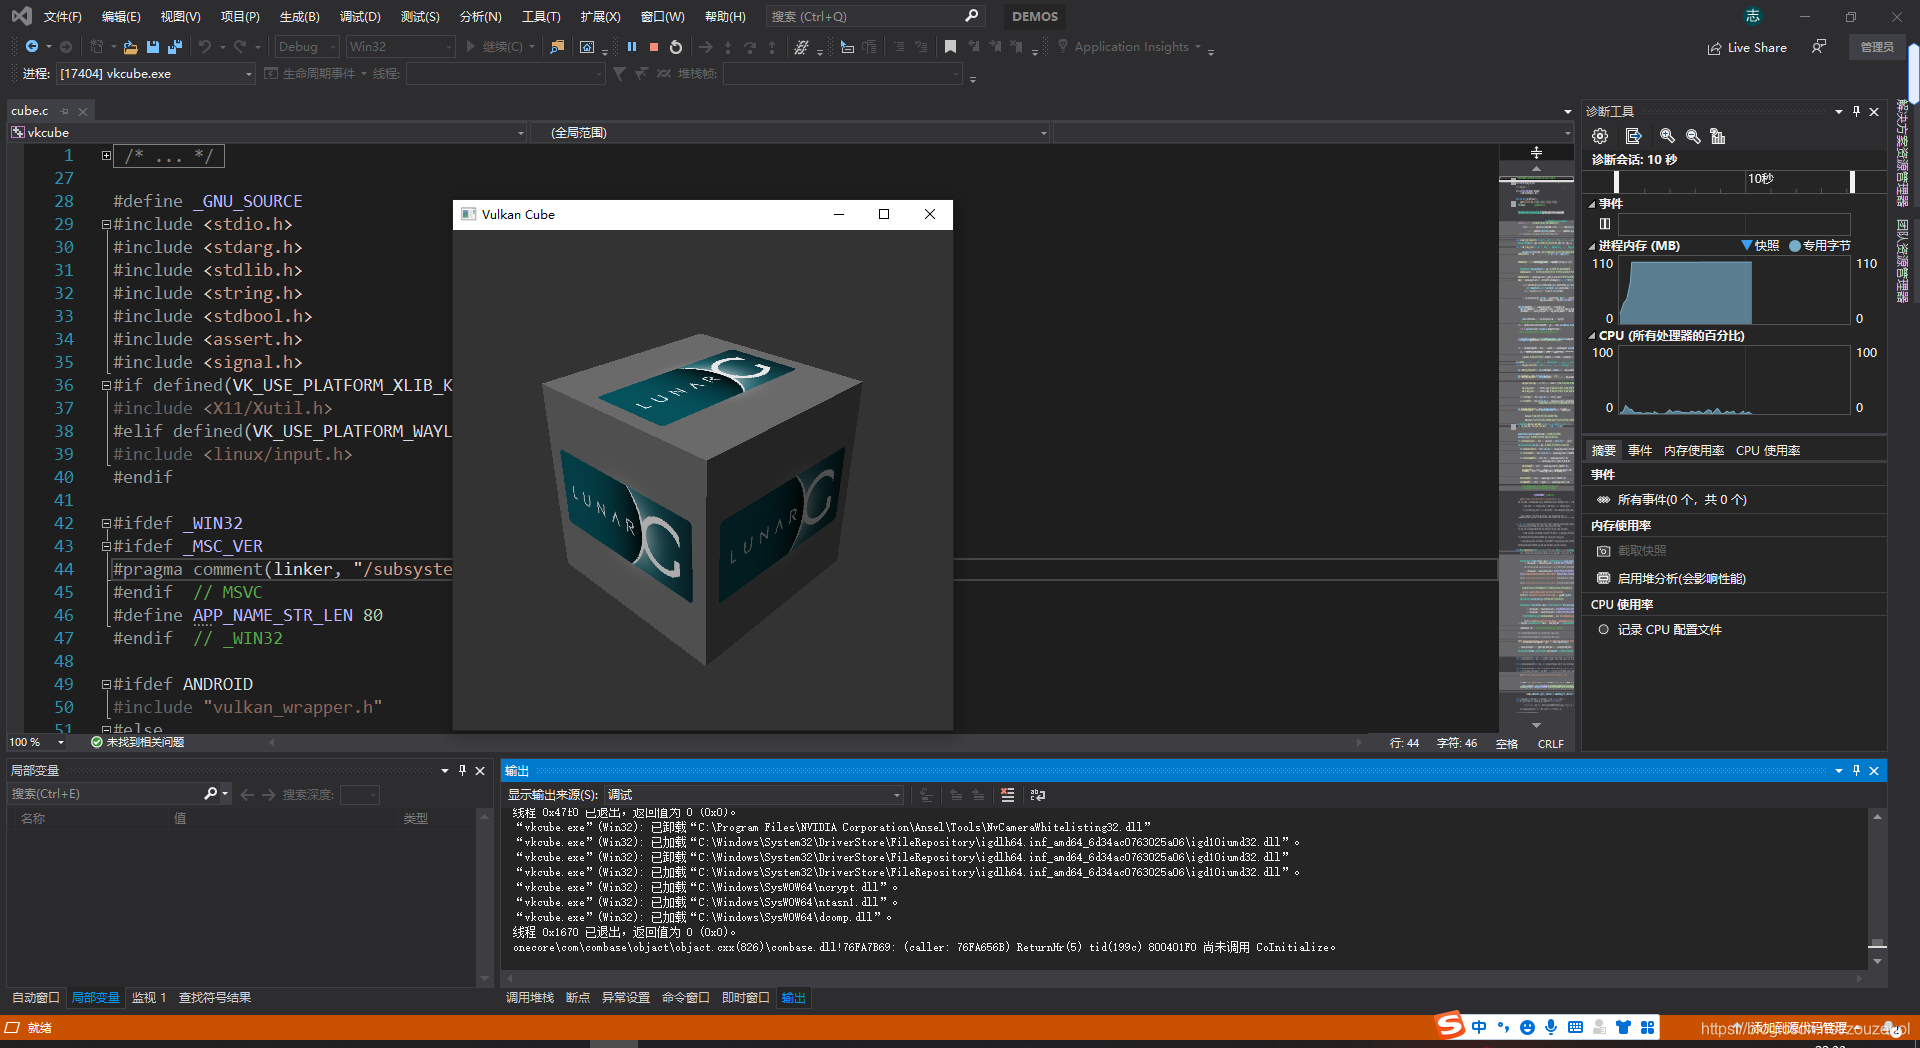Open the 生成(B) menu
1920x1048 pixels.
pos(299,17)
